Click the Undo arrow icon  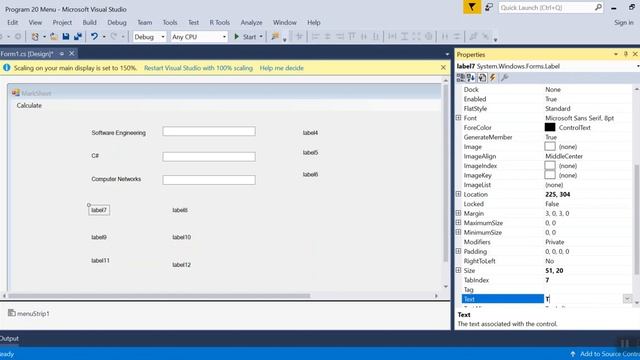[94, 37]
